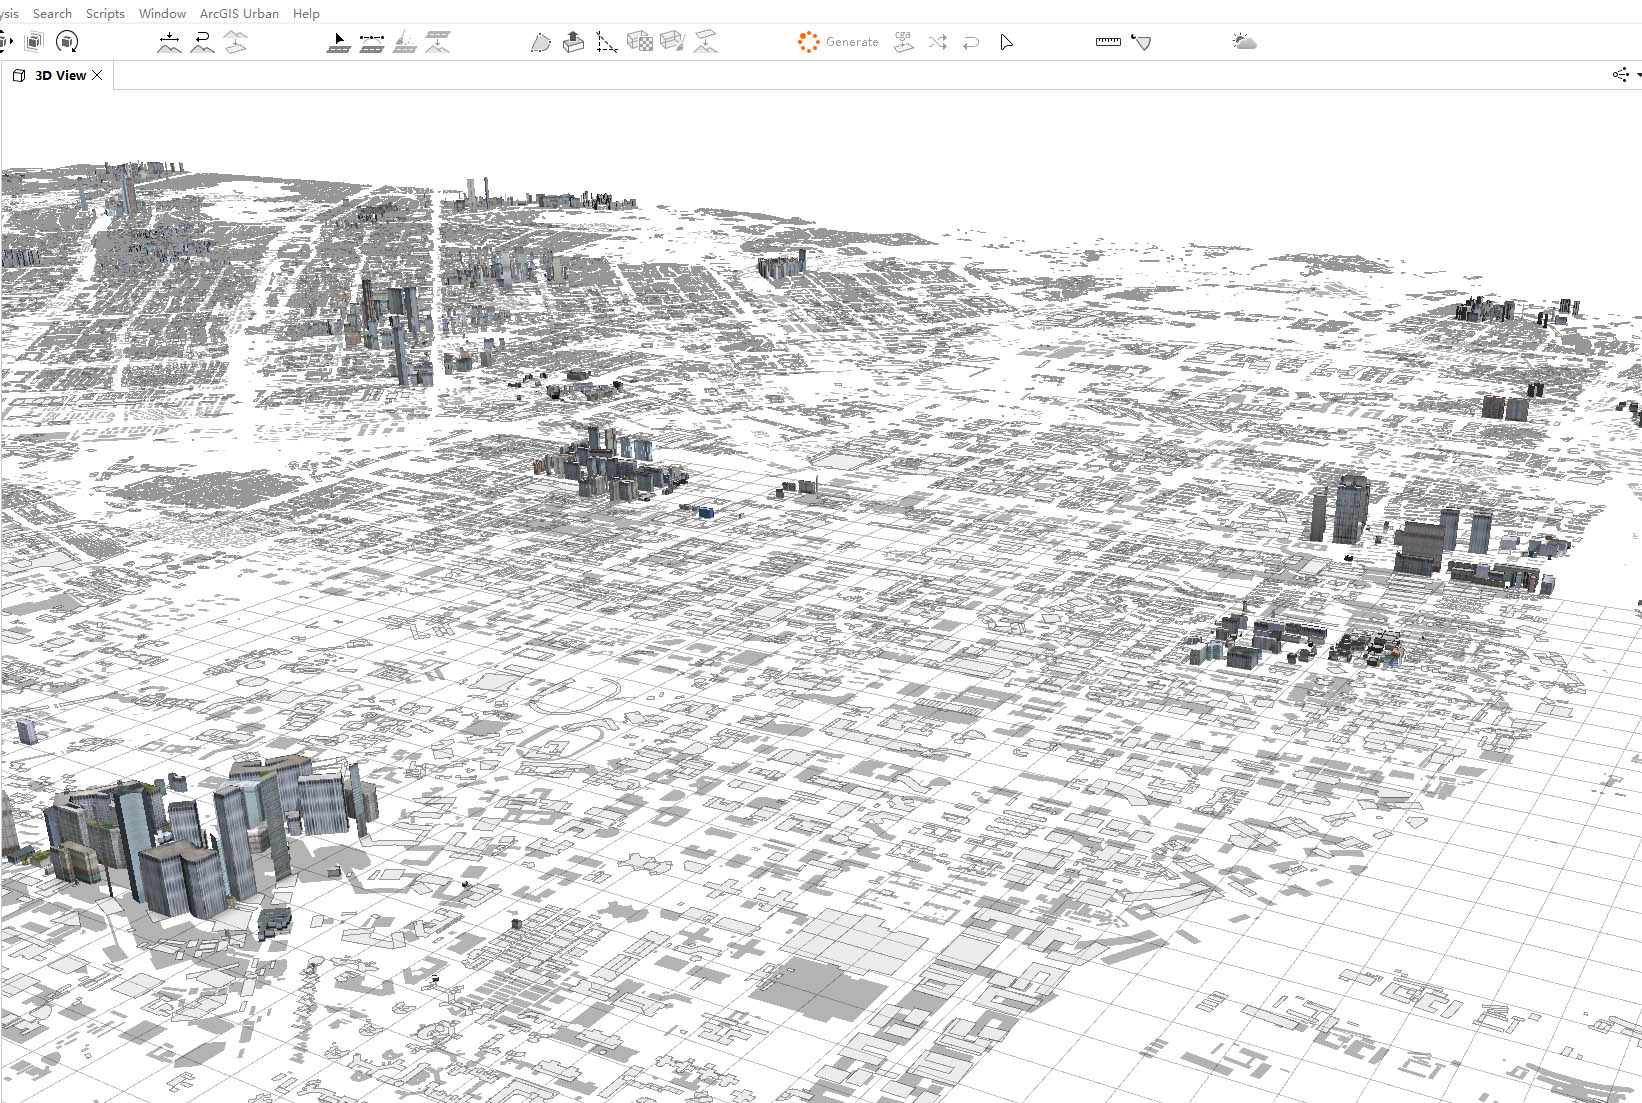Select the measure area tool

click(1141, 42)
